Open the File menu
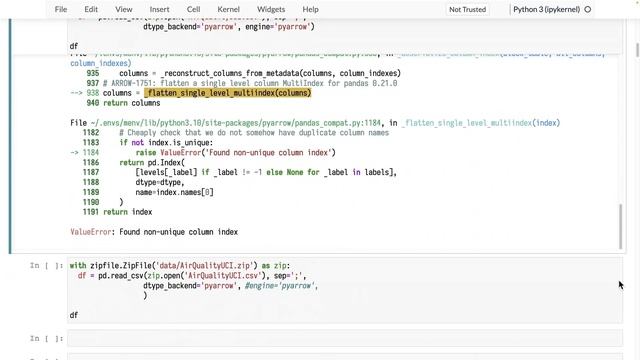The width and height of the screenshot is (640, 360). click(61, 9)
